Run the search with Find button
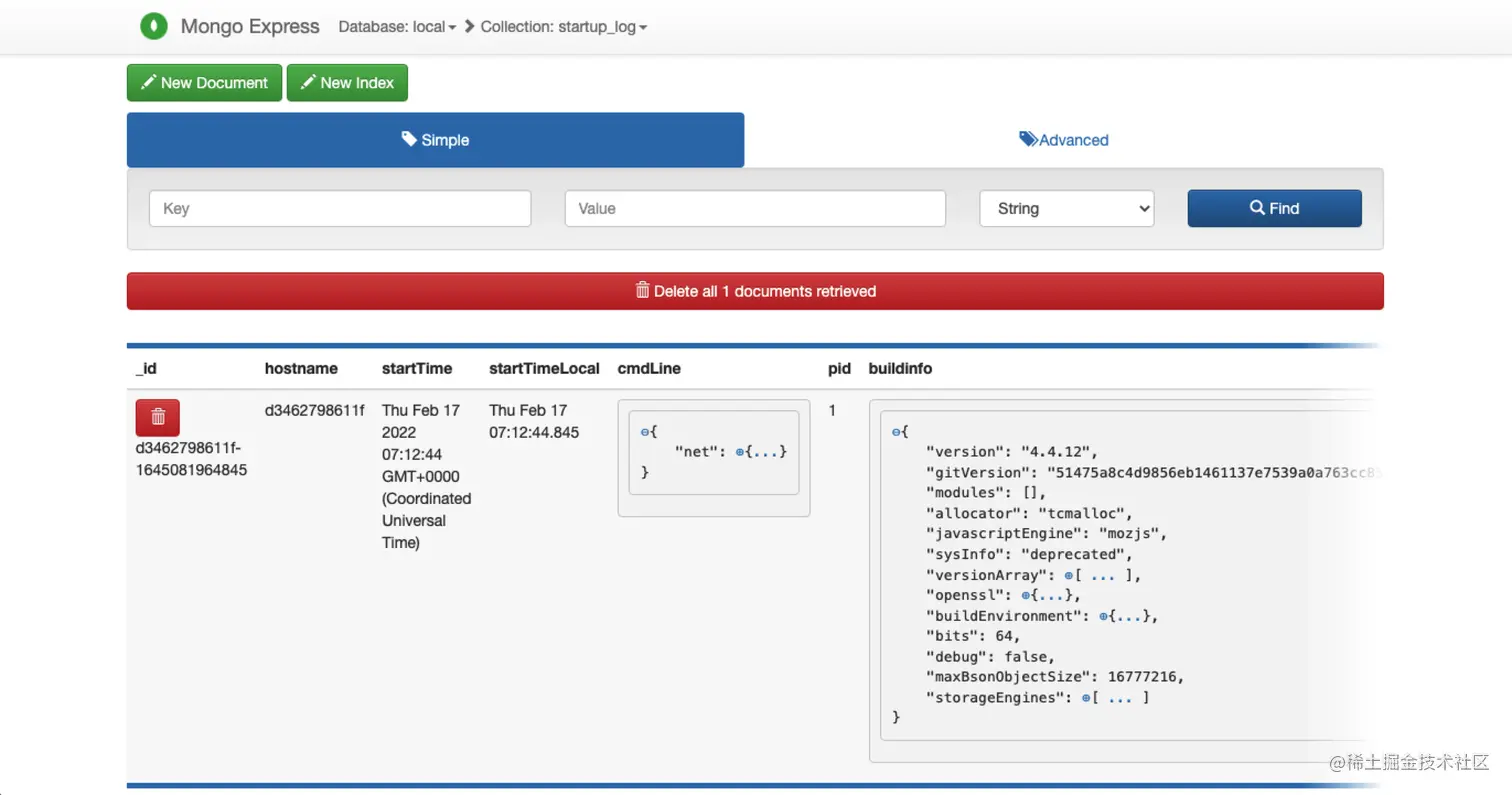 tap(1274, 208)
